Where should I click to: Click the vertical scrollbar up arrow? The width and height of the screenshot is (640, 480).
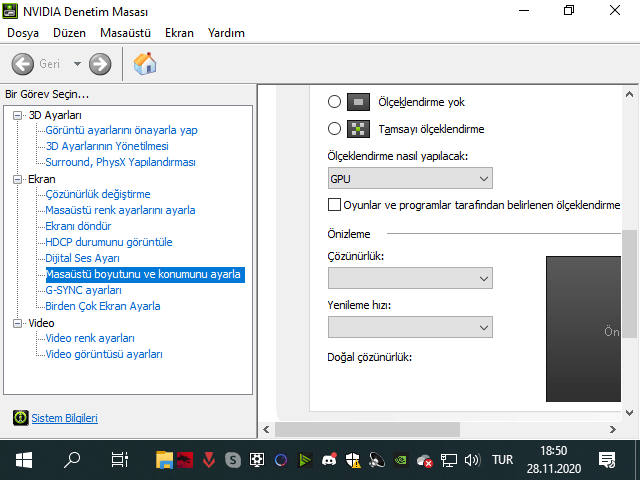pos(629,94)
